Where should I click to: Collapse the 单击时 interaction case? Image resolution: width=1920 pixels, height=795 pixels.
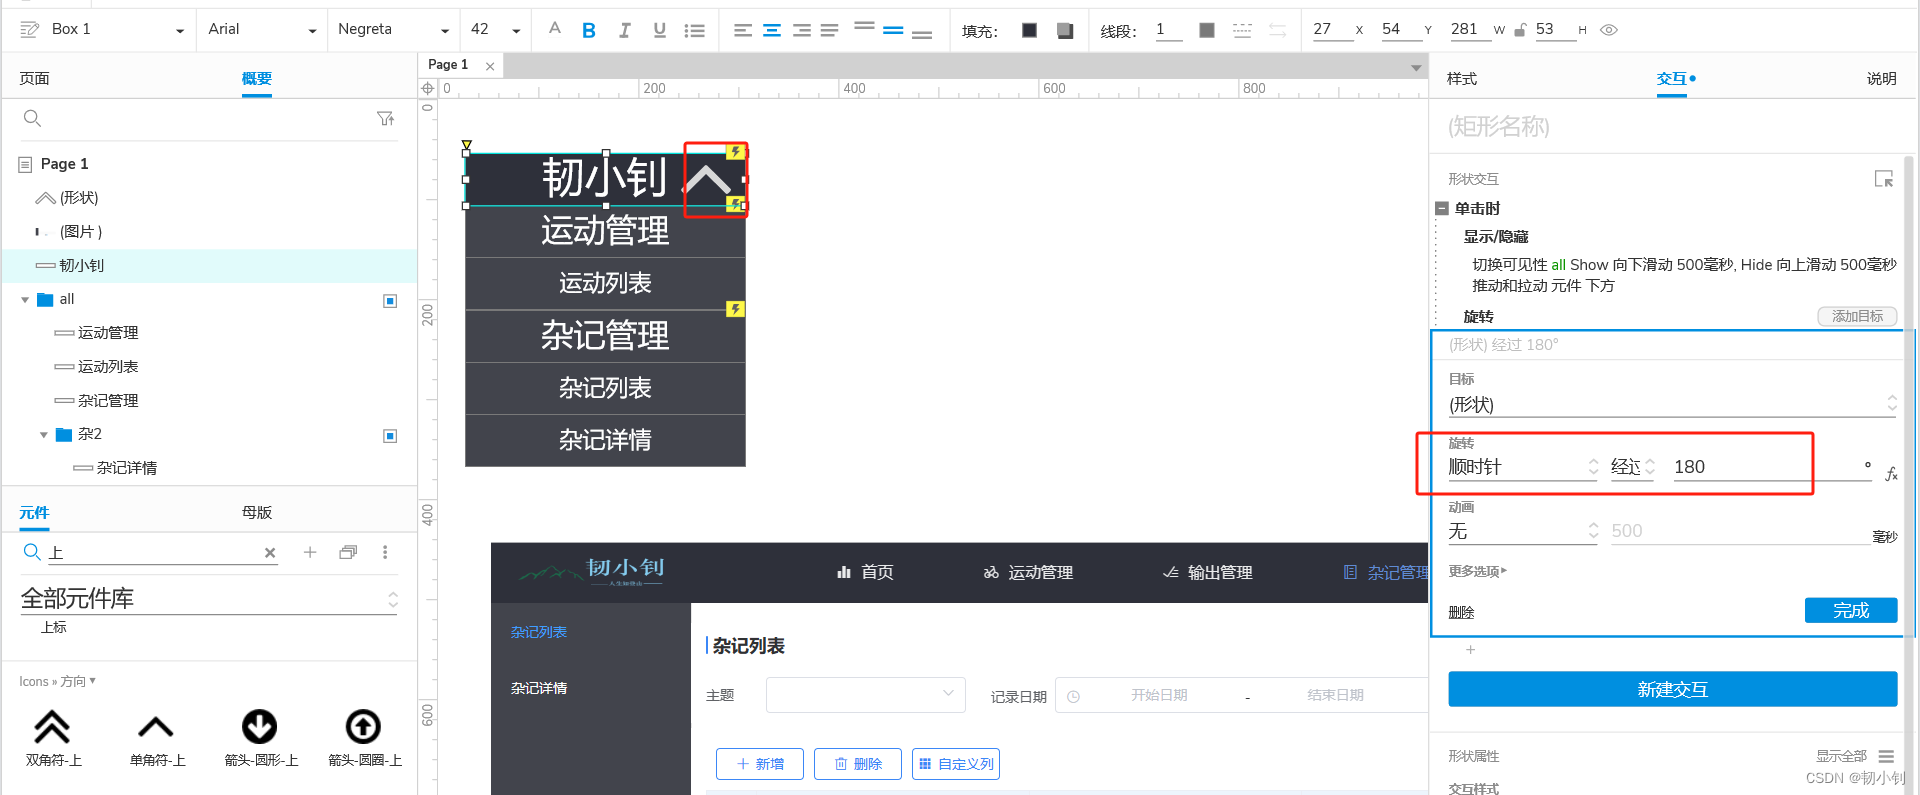pos(1442,208)
